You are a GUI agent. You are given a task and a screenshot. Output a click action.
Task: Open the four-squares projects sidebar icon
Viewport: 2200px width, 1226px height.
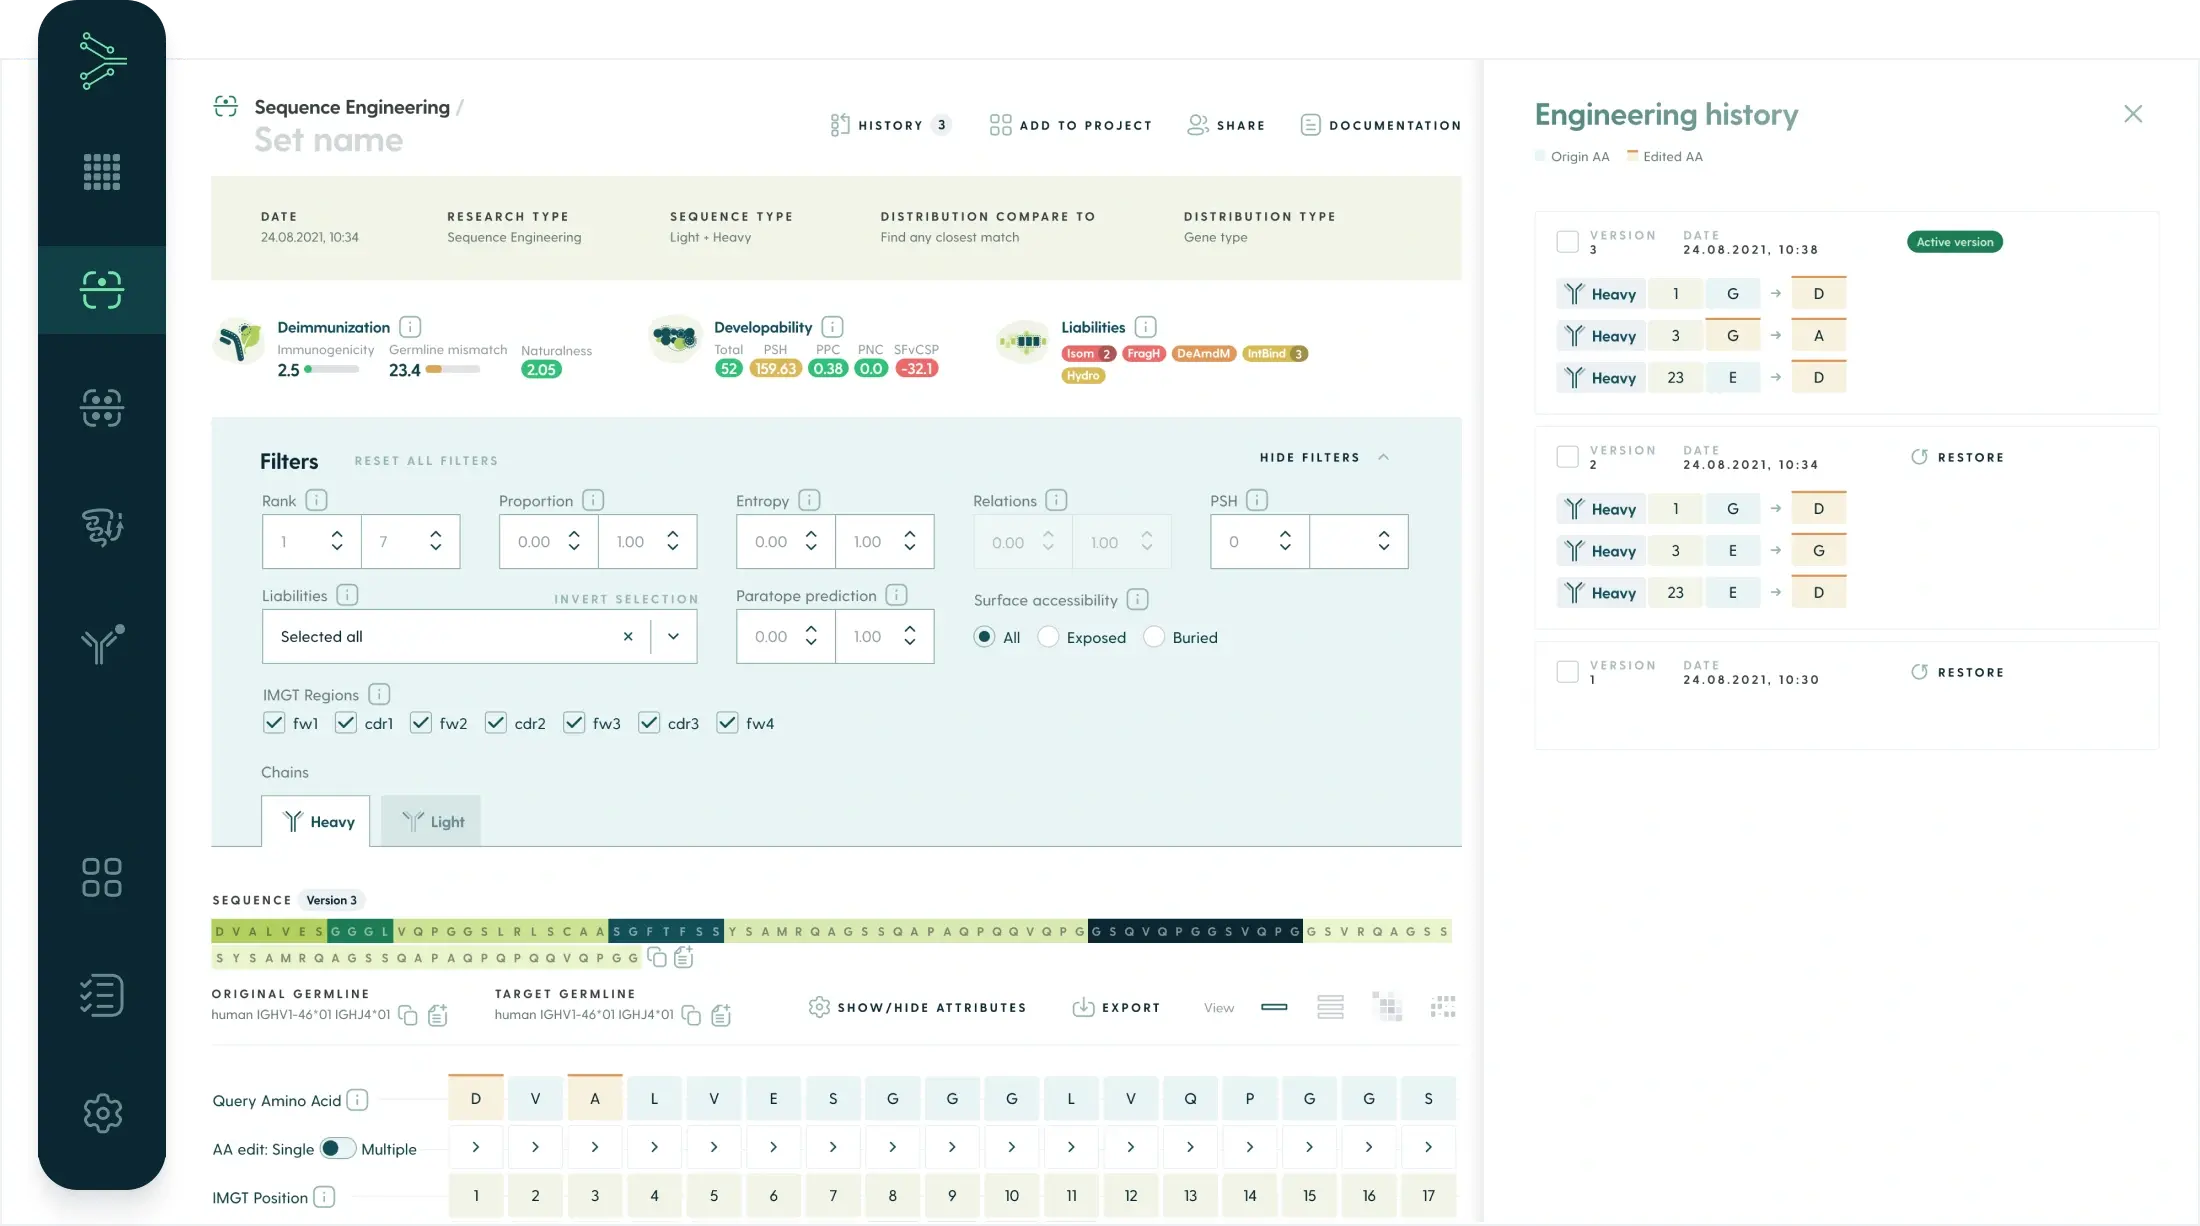click(102, 877)
